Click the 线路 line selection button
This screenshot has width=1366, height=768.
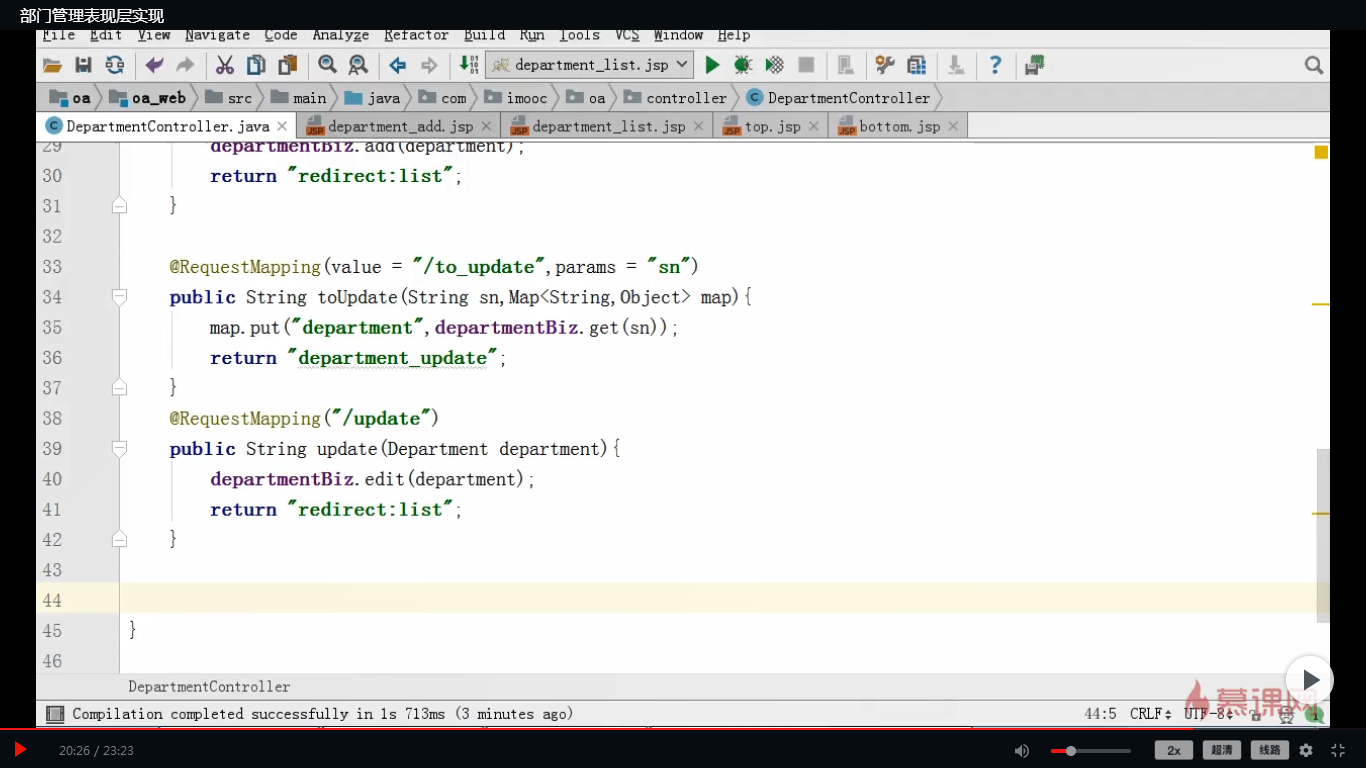[x=1269, y=750]
